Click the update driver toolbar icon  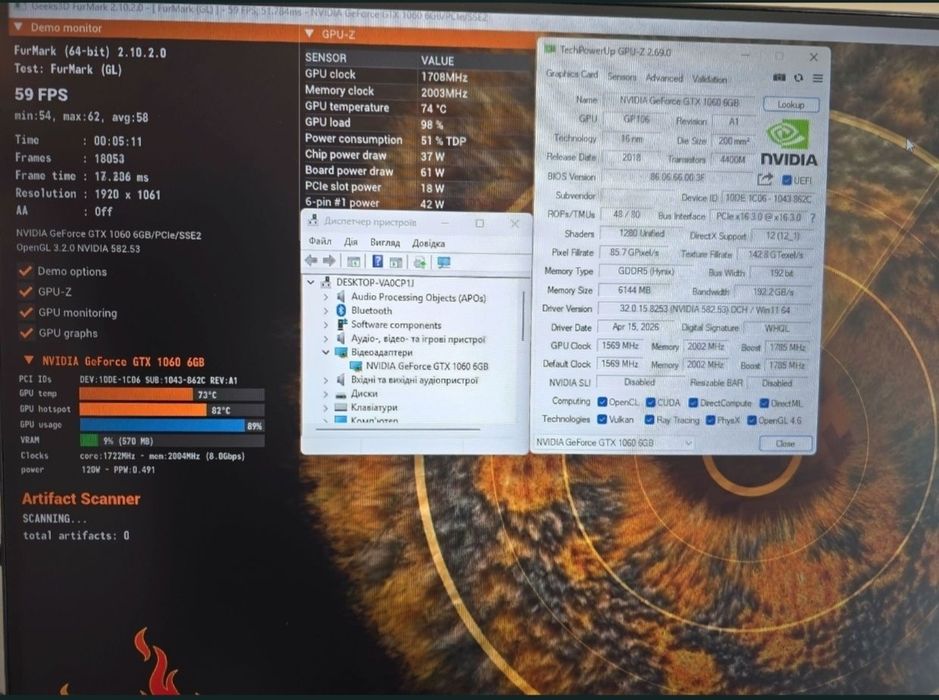pyautogui.click(x=420, y=262)
